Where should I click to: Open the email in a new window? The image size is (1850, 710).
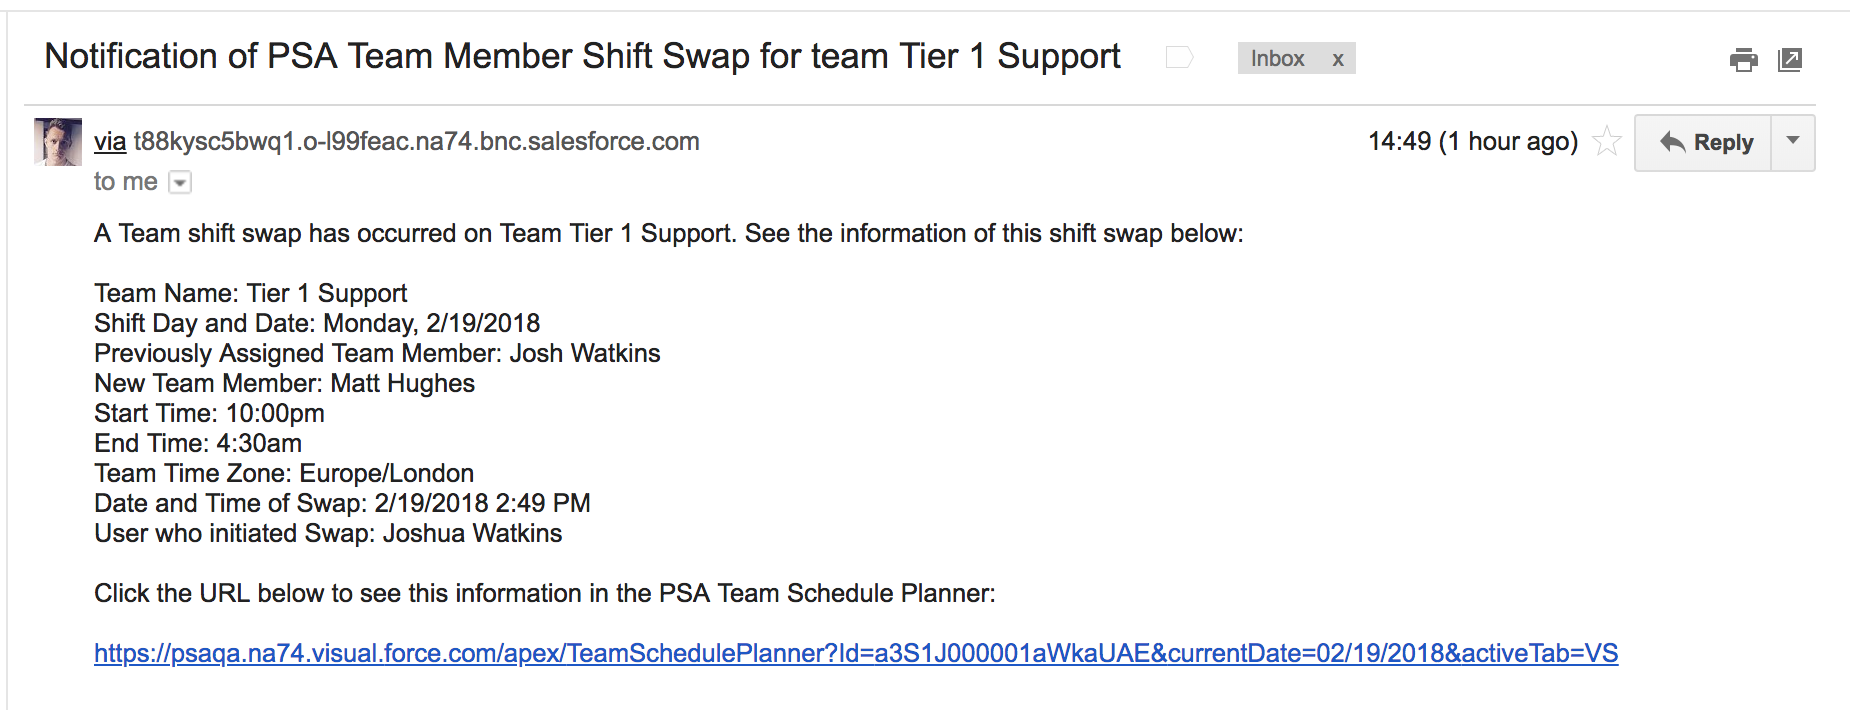(1790, 60)
